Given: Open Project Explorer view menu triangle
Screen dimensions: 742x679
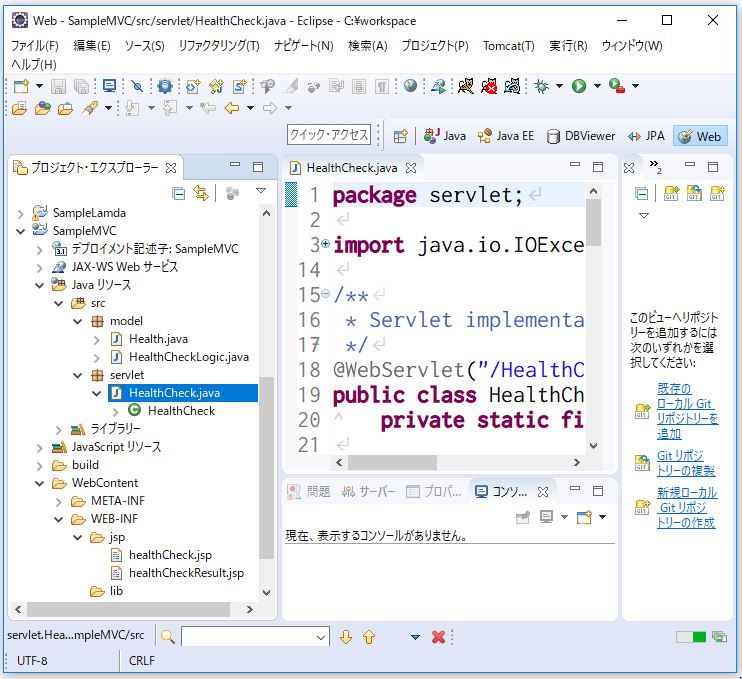Looking at the screenshot, I should click(x=261, y=191).
